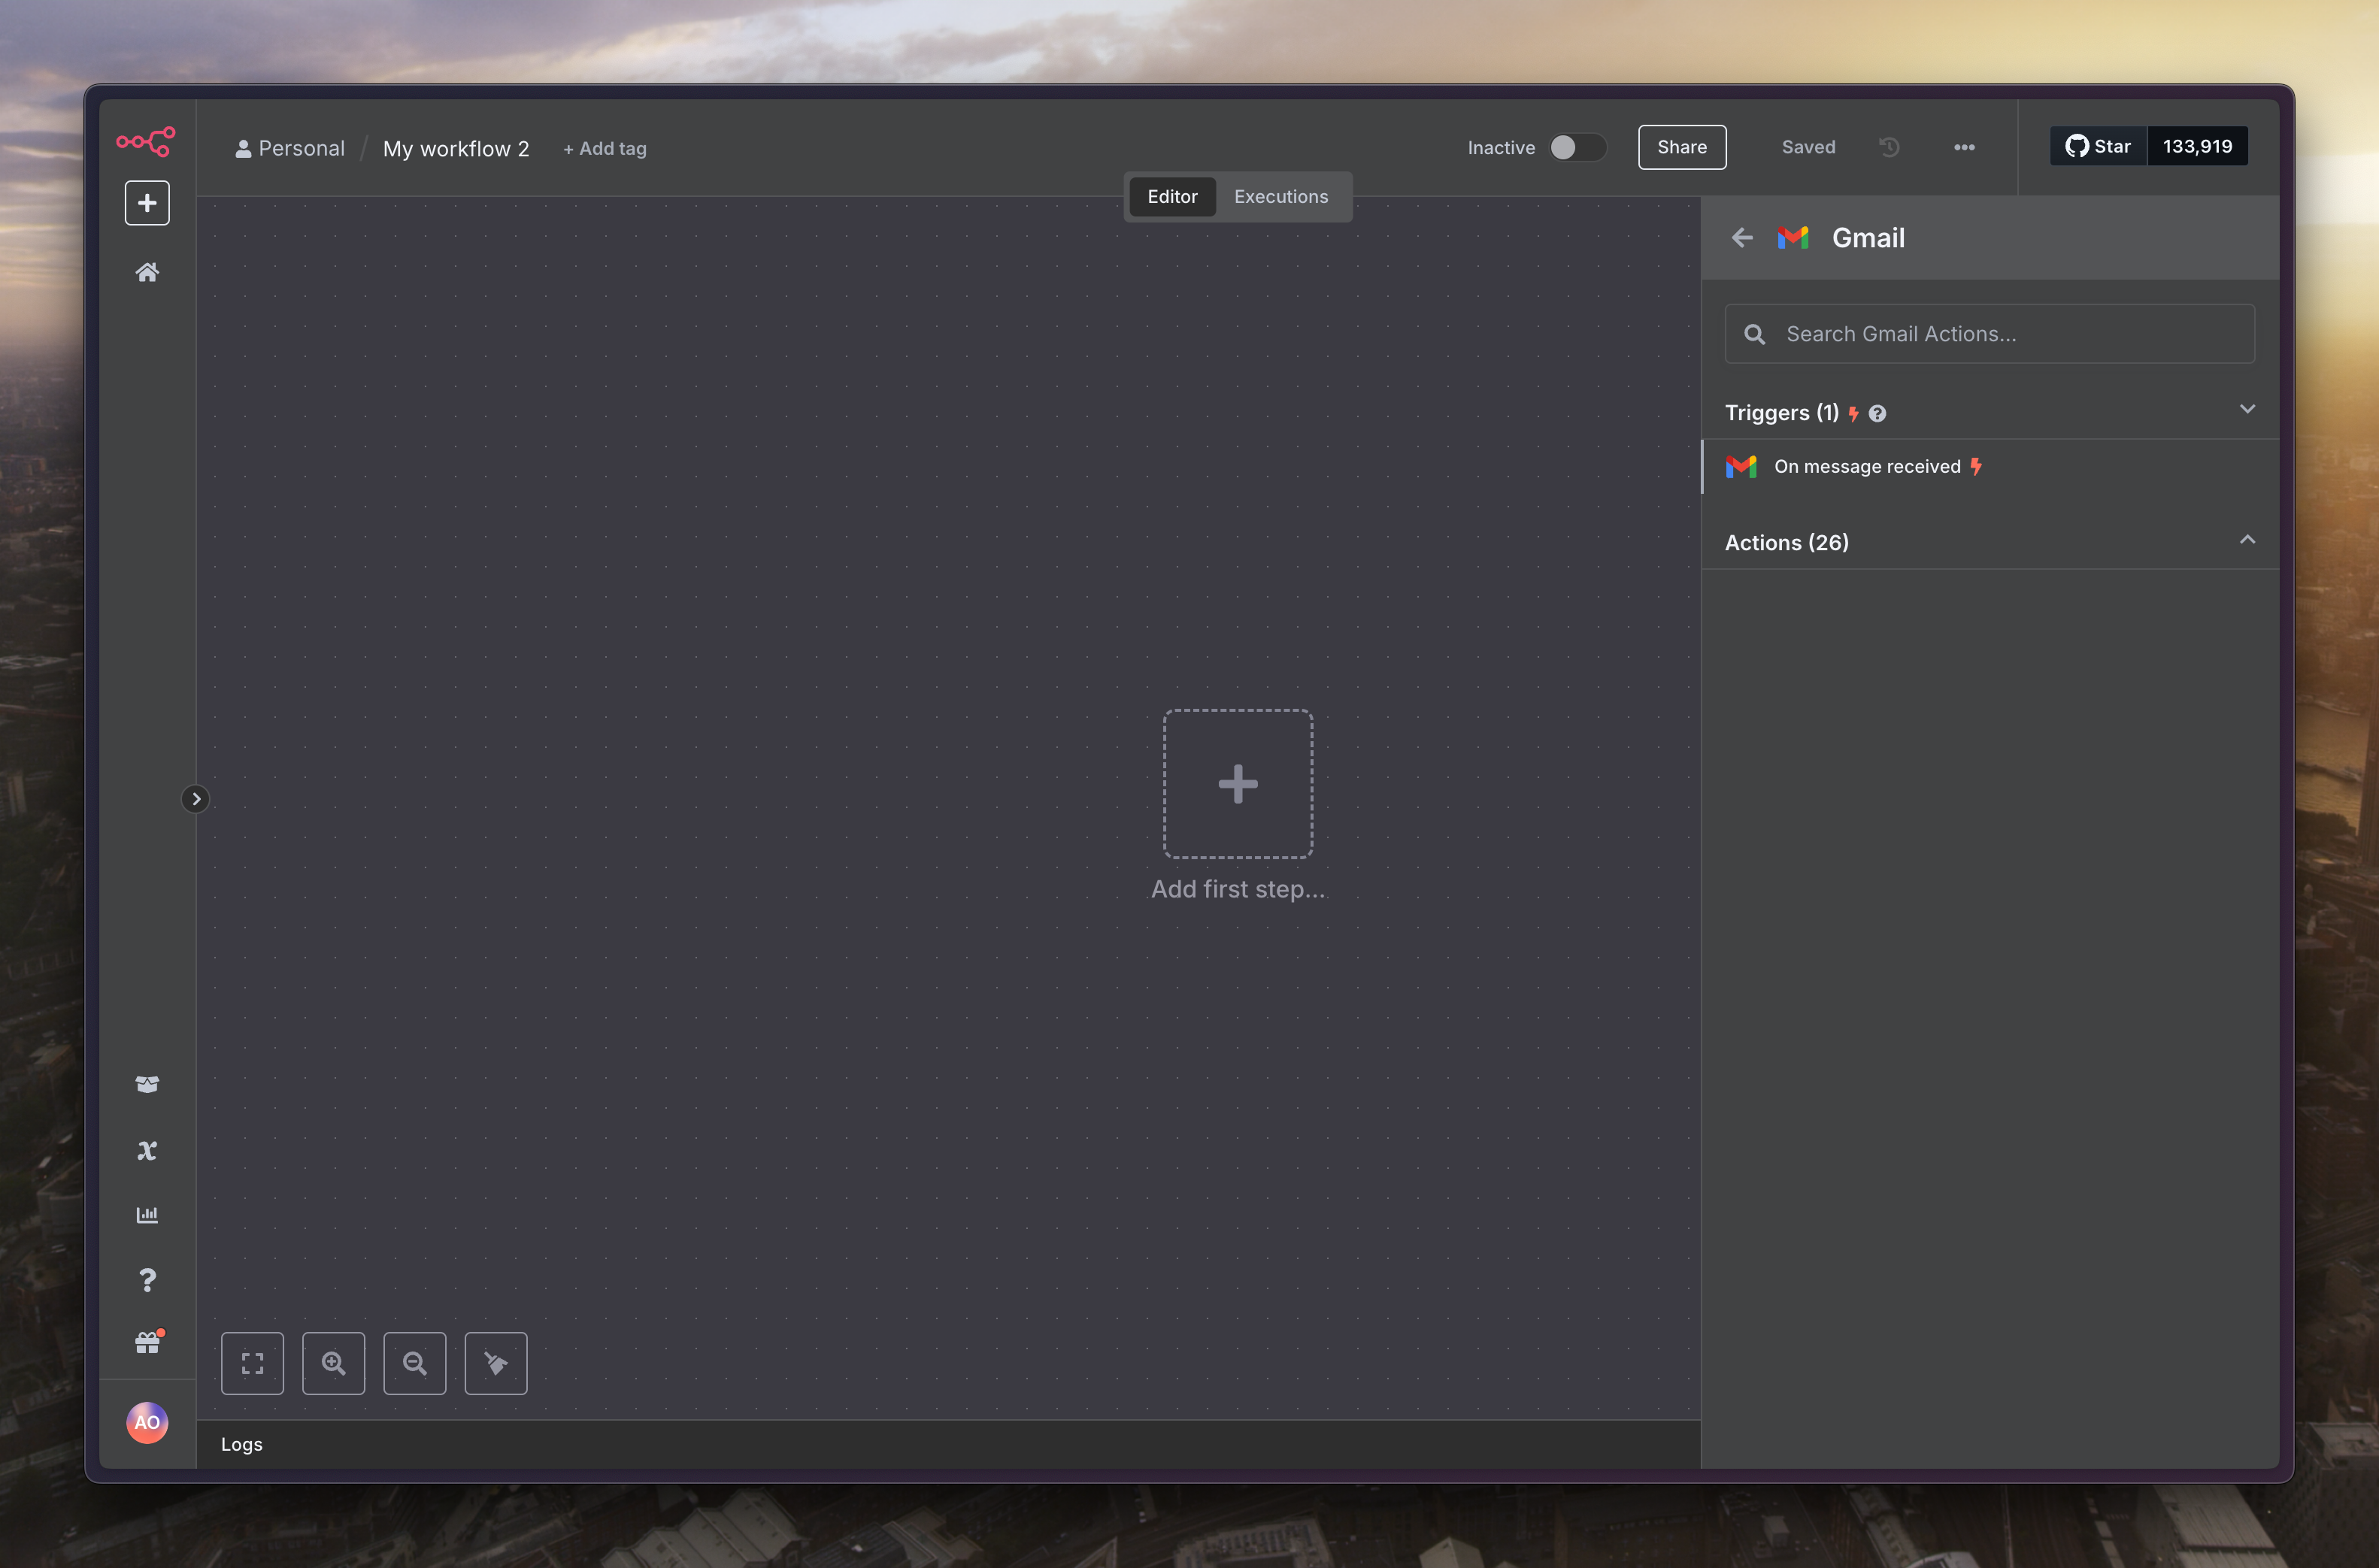Toggle the Inactive workflow switch
2379x1568 pixels.
click(x=1577, y=147)
